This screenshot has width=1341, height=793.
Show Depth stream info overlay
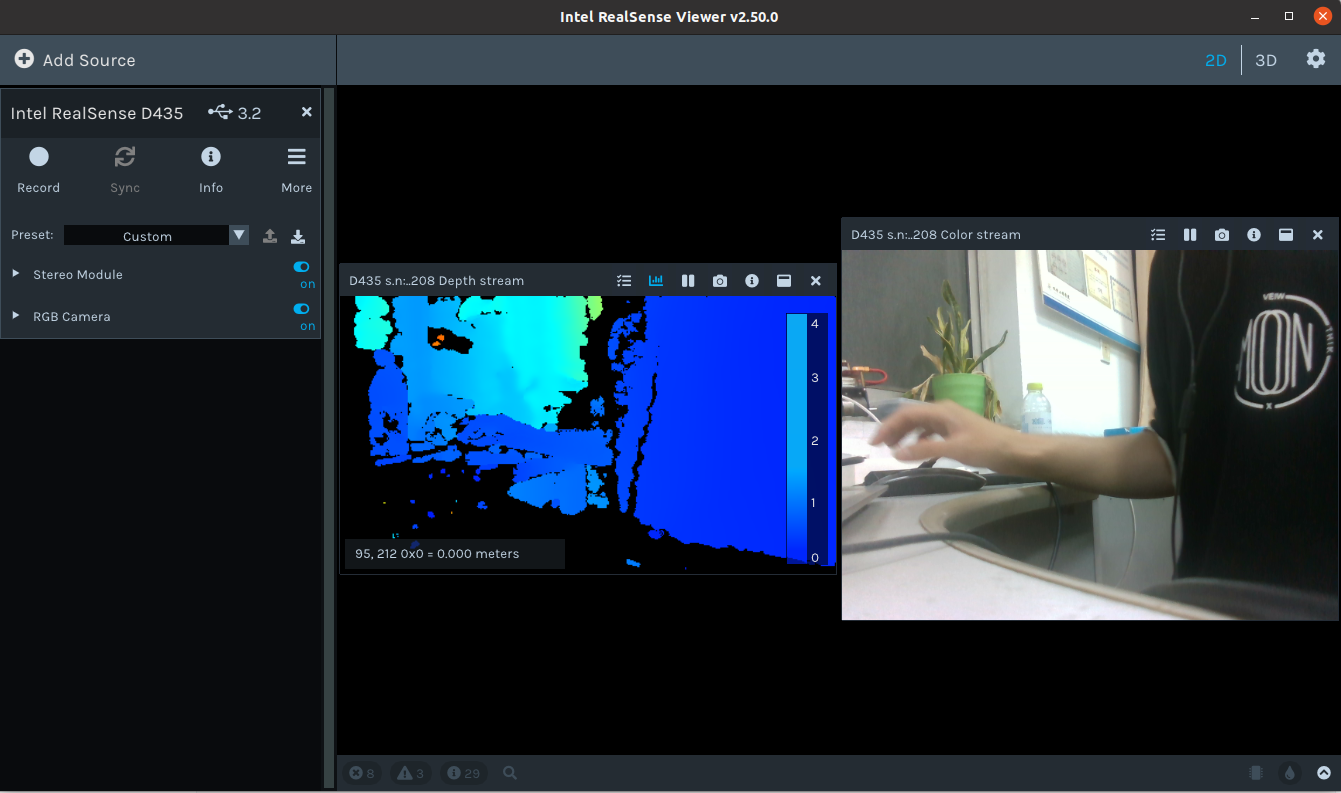tap(752, 281)
